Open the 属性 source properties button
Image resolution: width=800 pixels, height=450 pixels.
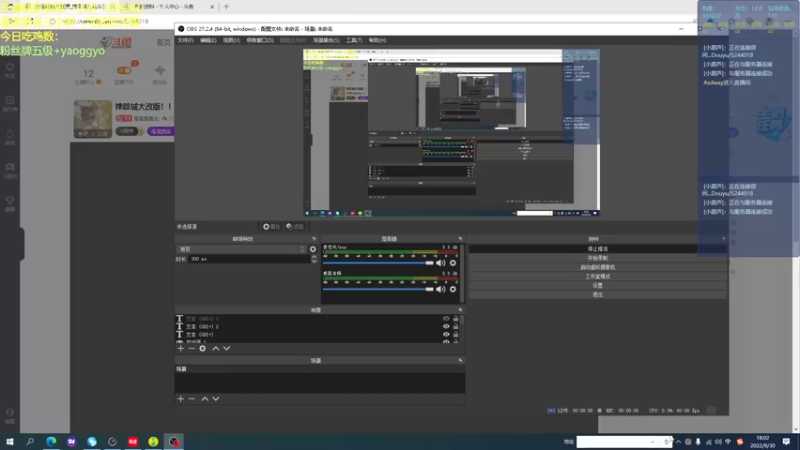tap(271, 227)
